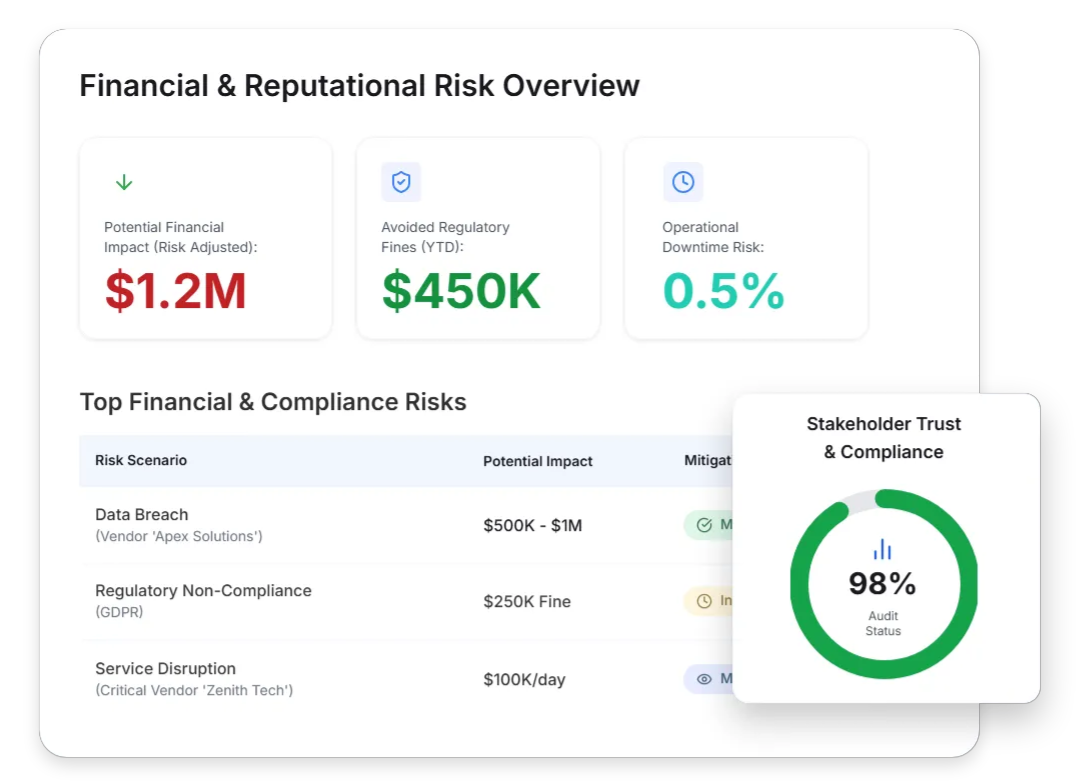This screenshot has height=783, width=1084.
Task: Click the blue bar chart icon inside the donut chart
Action: (x=882, y=549)
